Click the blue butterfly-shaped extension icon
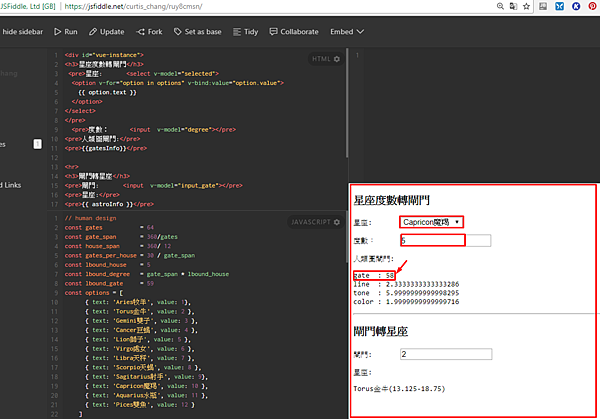The width and height of the screenshot is (600, 419). click(559, 6)
